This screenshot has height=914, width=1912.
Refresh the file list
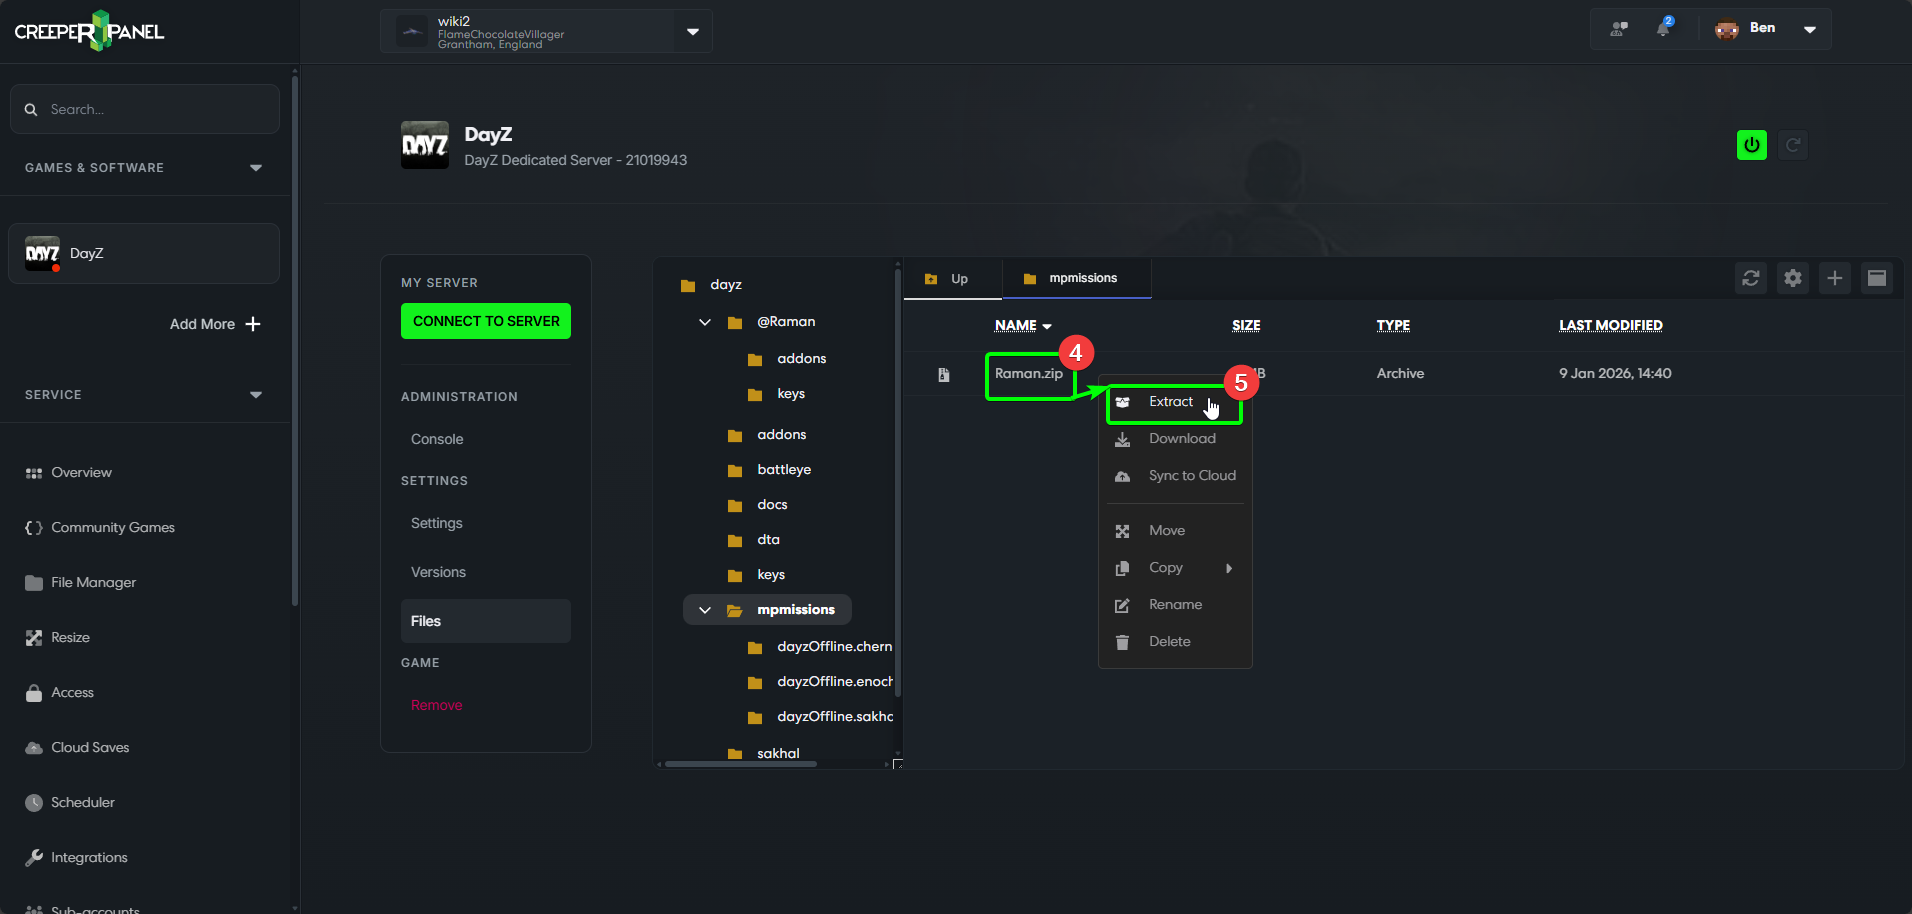(1750, 278)
